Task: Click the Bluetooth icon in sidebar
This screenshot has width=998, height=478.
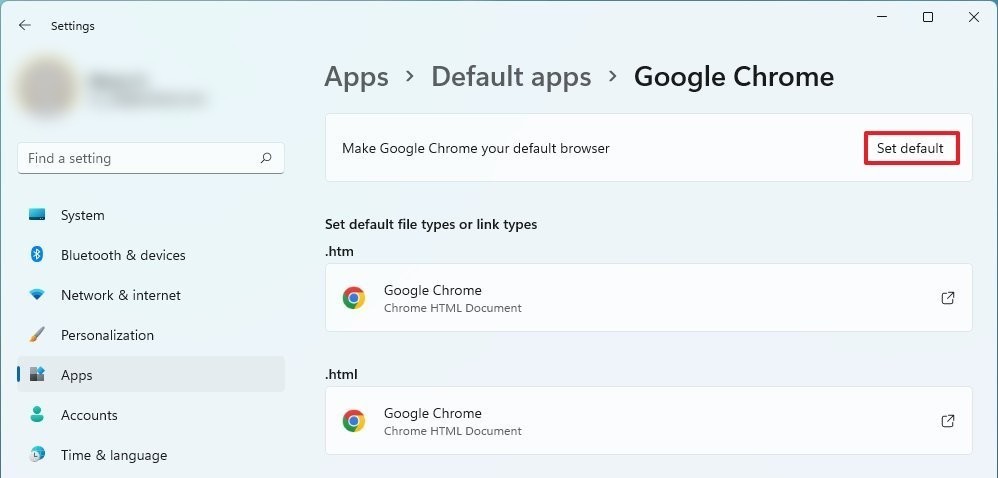Action: (37, 255)
